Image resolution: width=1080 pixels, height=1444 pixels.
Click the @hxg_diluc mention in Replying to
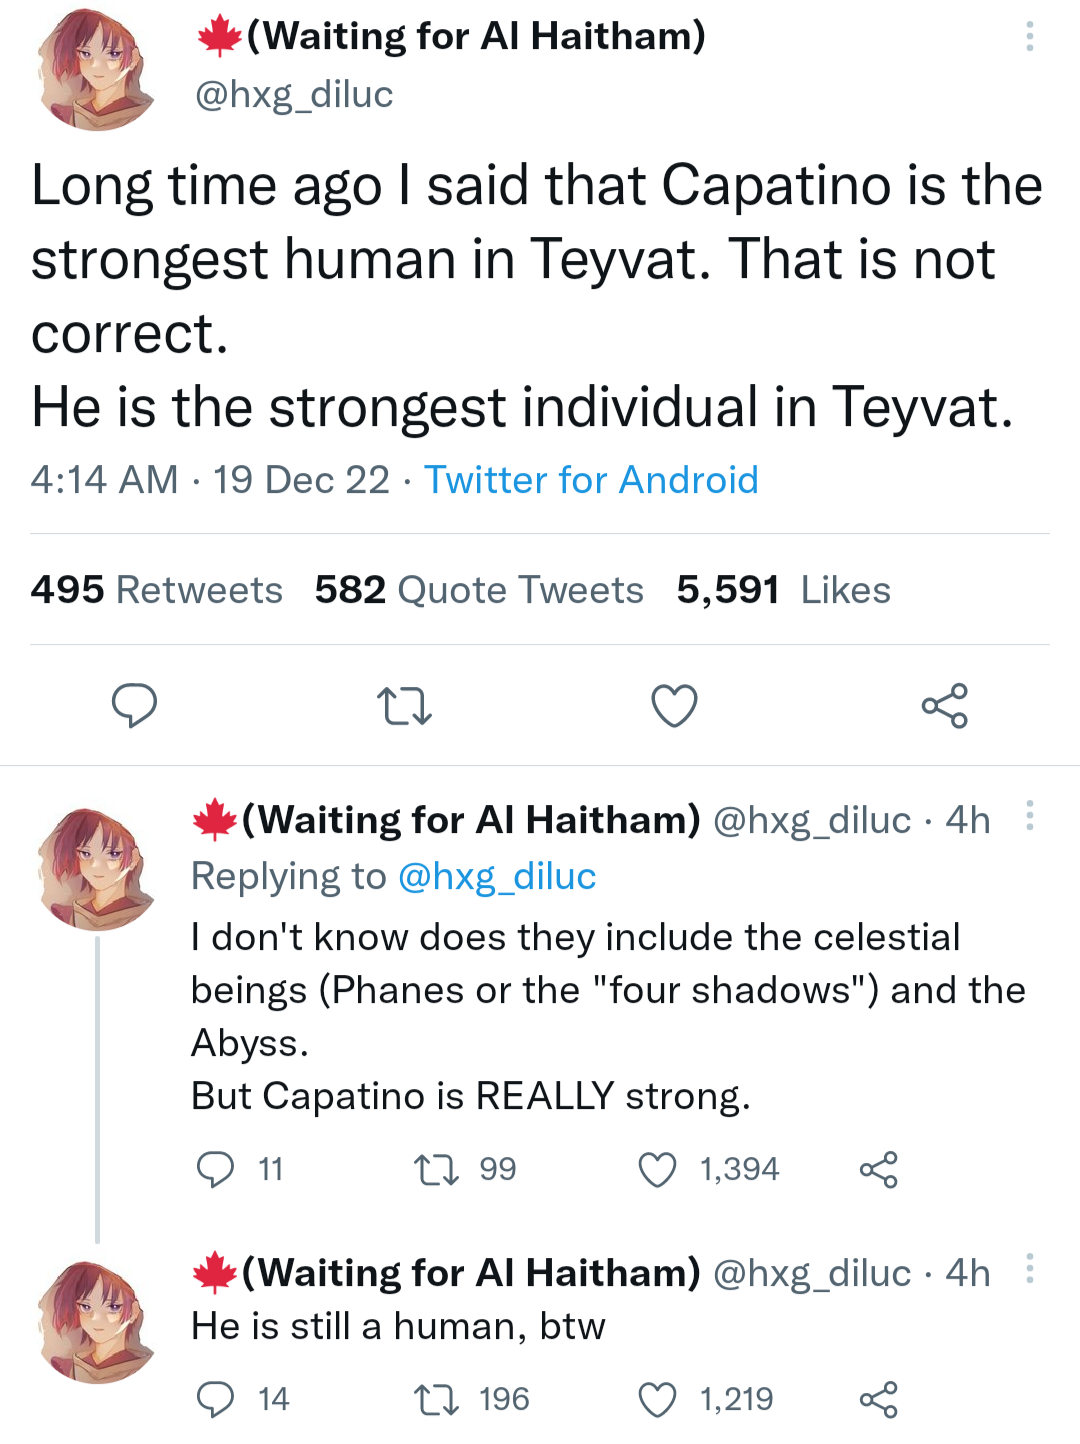tap(497, 877)
